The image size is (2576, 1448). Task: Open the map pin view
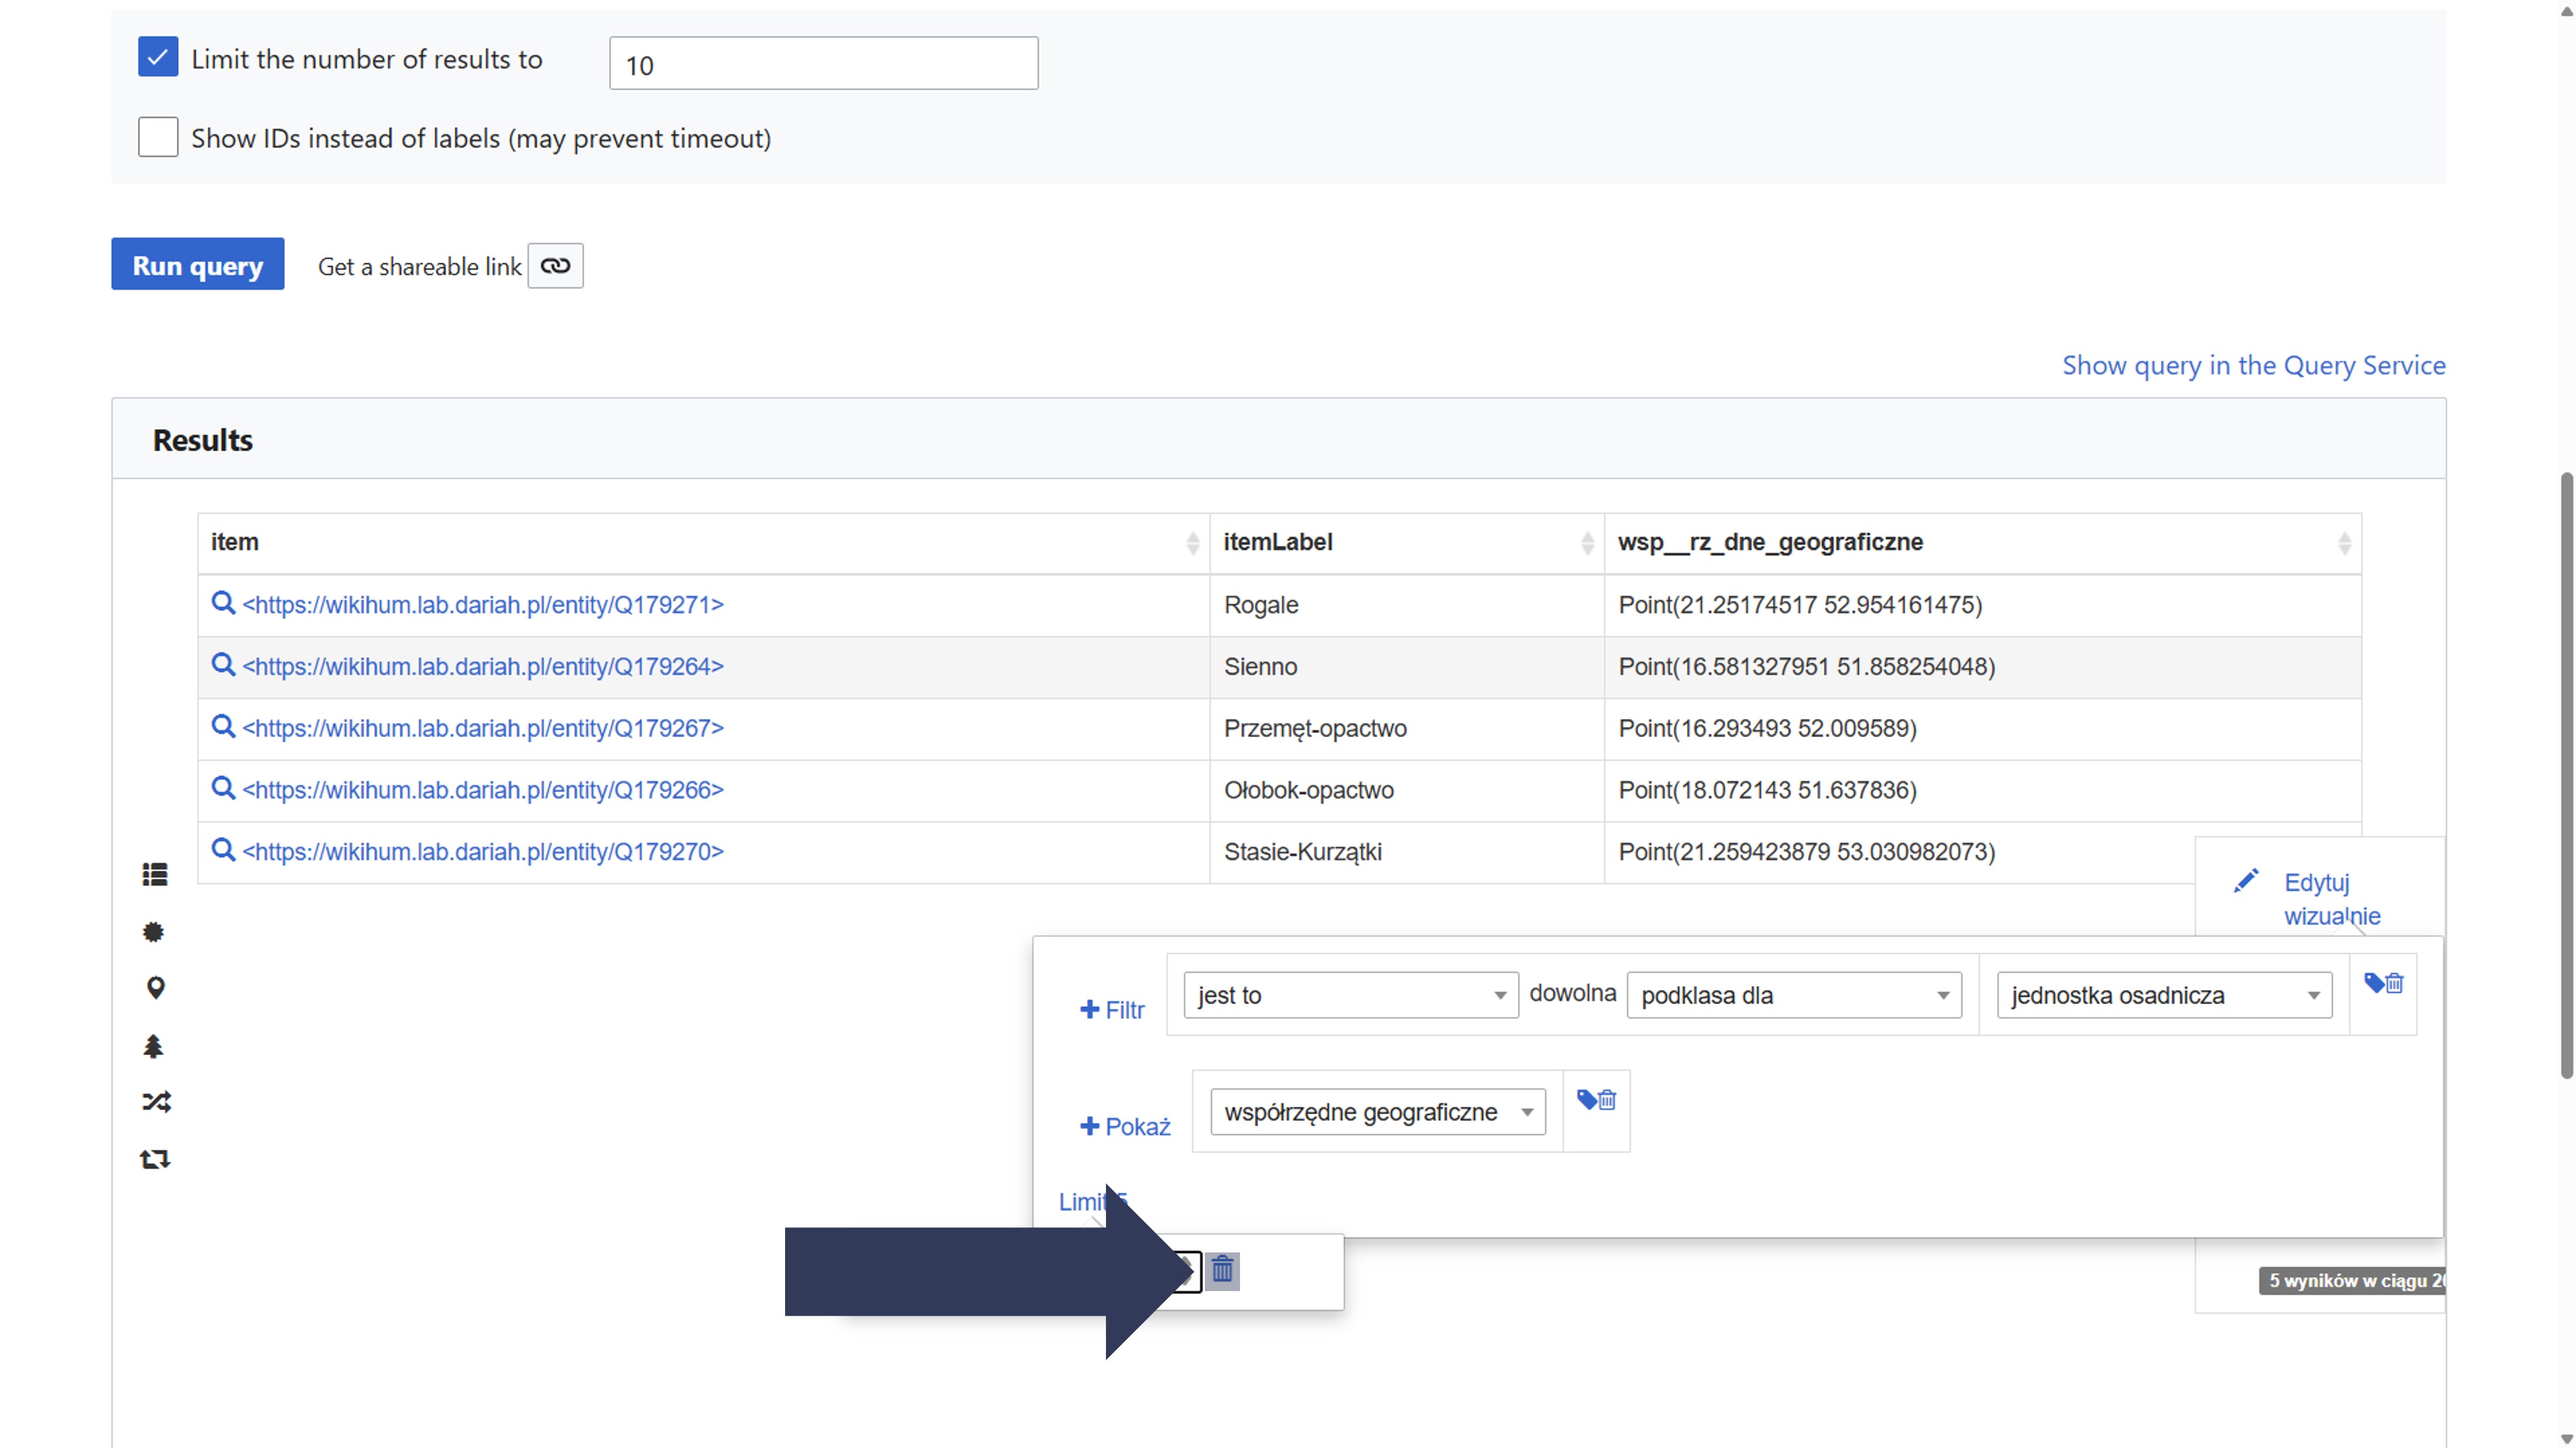click(x=155, y=988)
